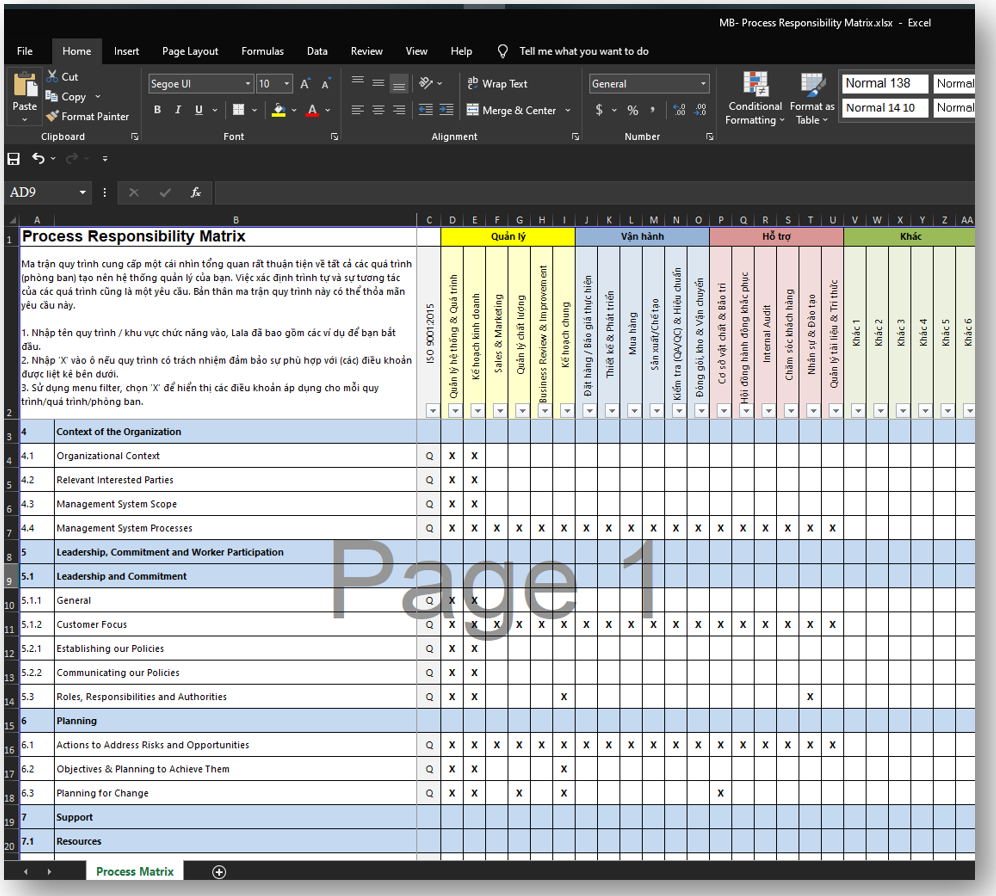
Task: Click Increase Decimal icon
Action: 679,110
